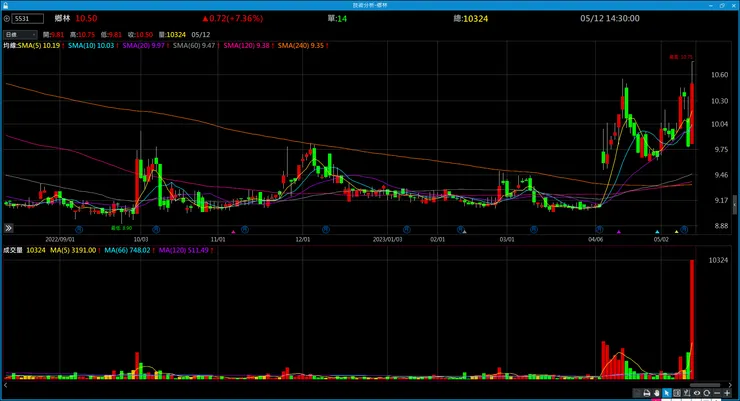The height and width of the screenshot is (401, 740).
Task: Click the 10324 volume axis label
Action: click(718, 260)
